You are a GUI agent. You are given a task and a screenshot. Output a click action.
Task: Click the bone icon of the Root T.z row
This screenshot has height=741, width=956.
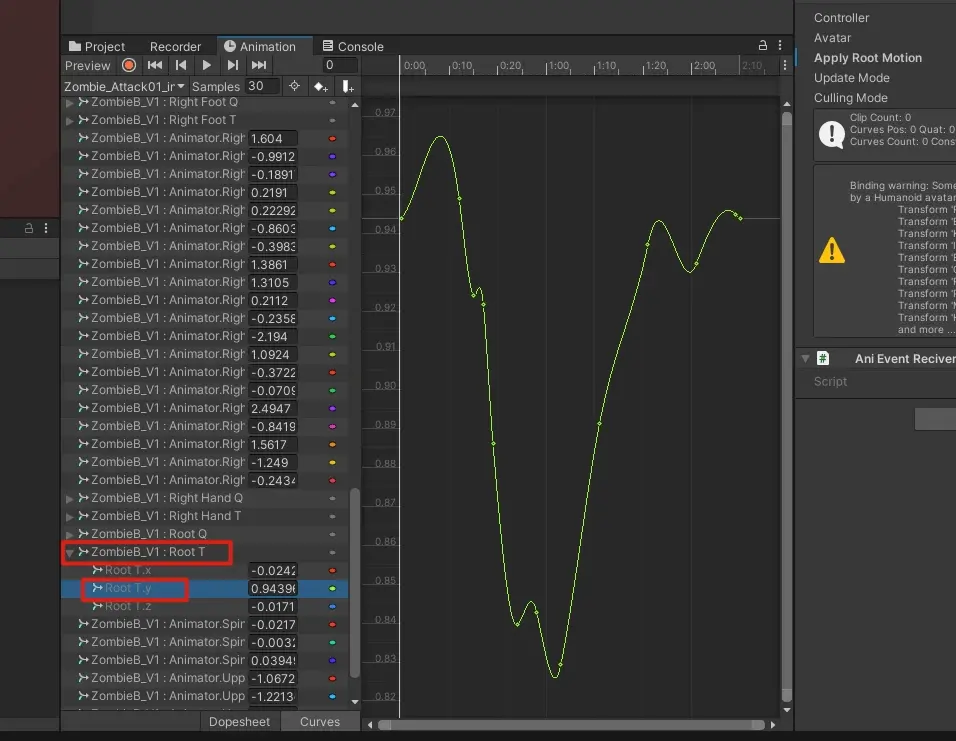coord(97,606)
